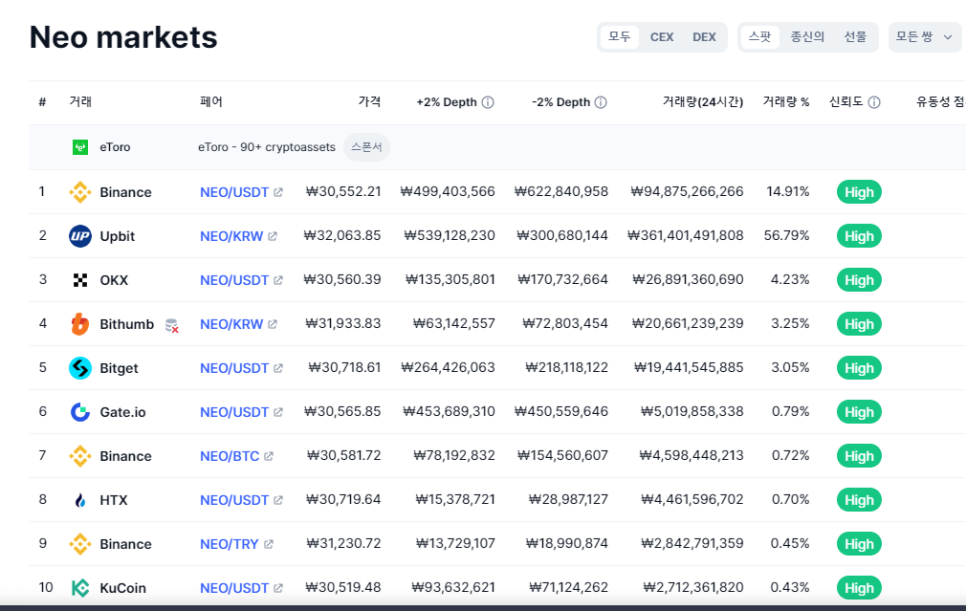Click the info icon next to +2% Depth
The height and width of the screenshot is (611, 966).
pos(488,102)
